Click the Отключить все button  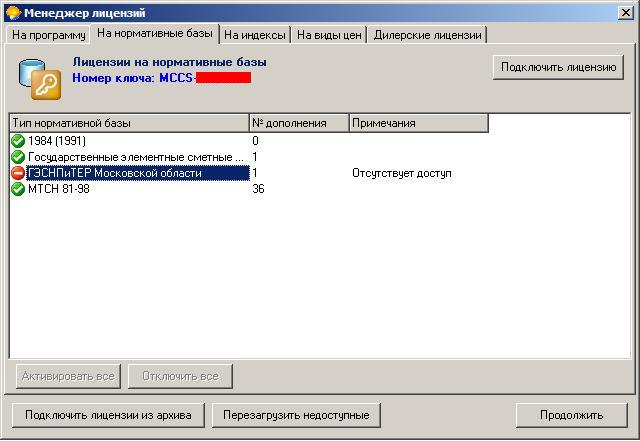(180, 376)
